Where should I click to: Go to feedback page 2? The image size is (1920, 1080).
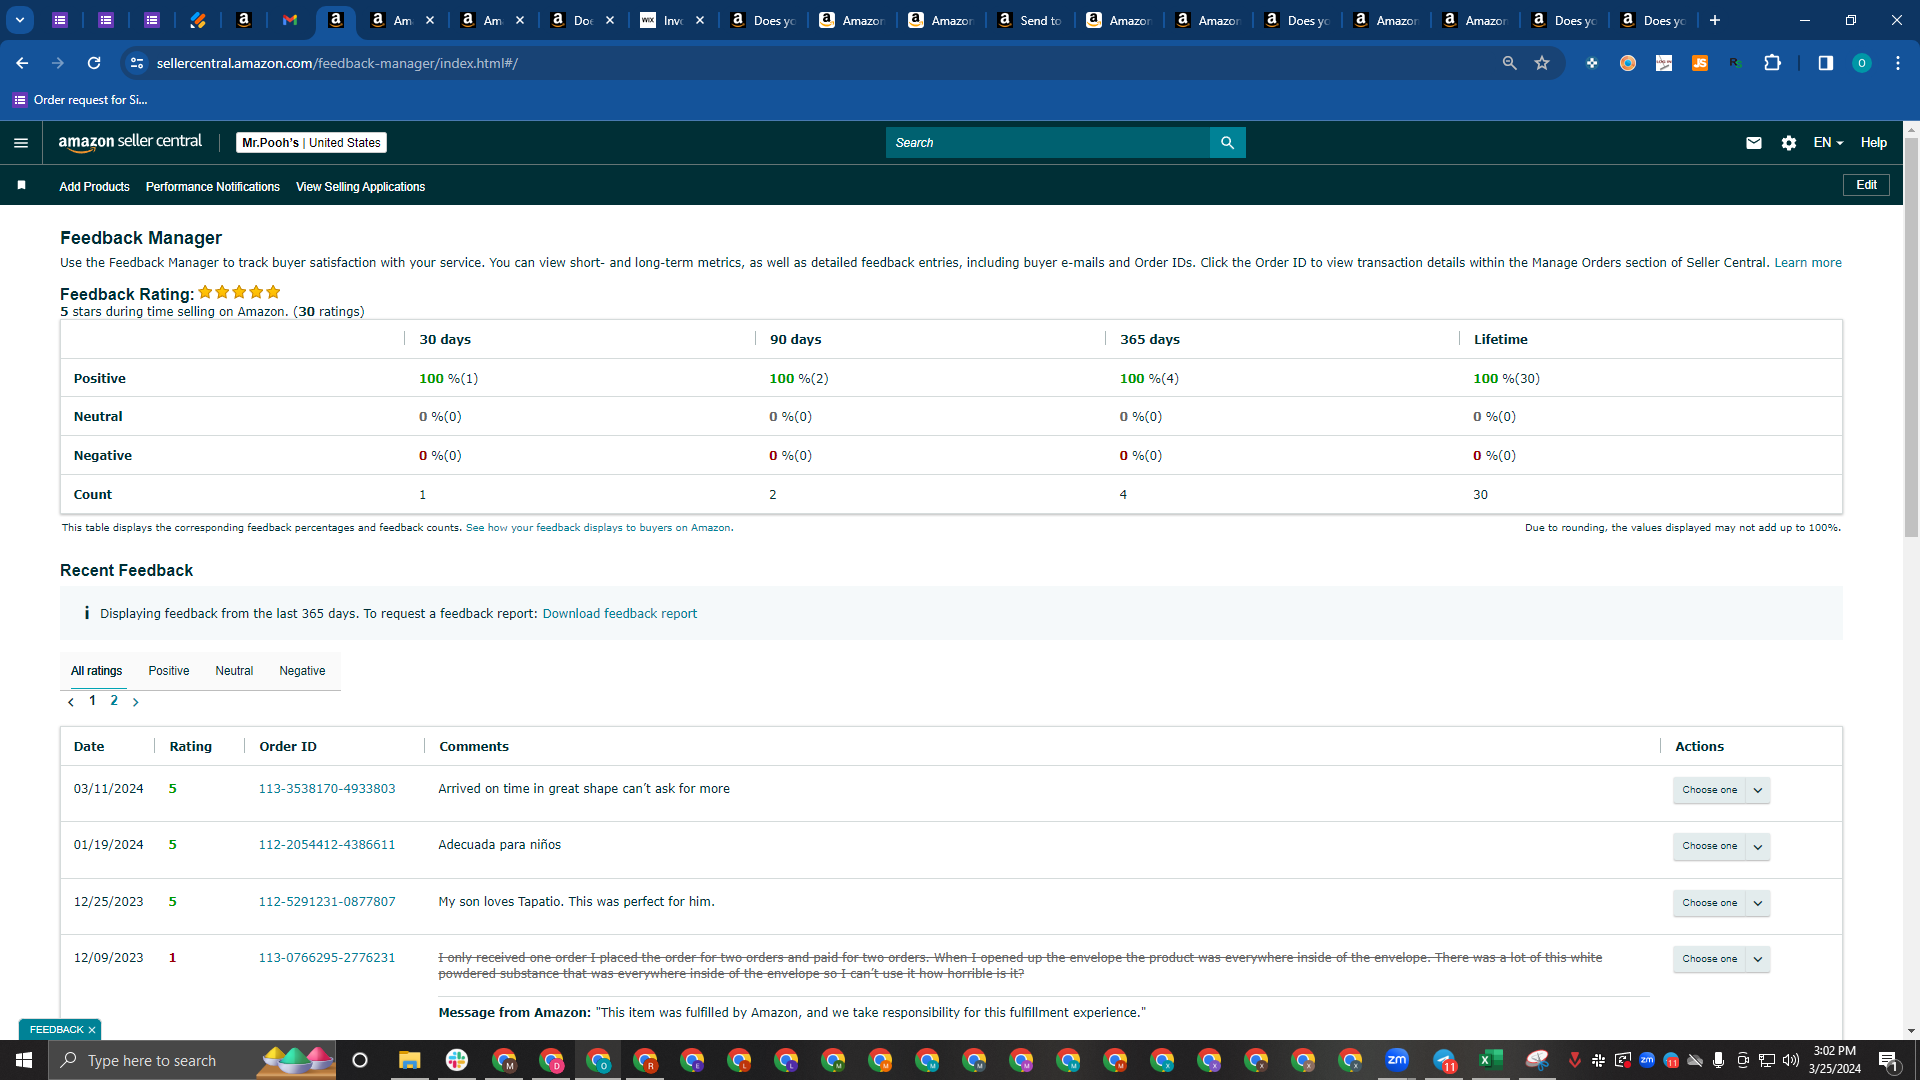pyautogui.click(x=114, y=701)
